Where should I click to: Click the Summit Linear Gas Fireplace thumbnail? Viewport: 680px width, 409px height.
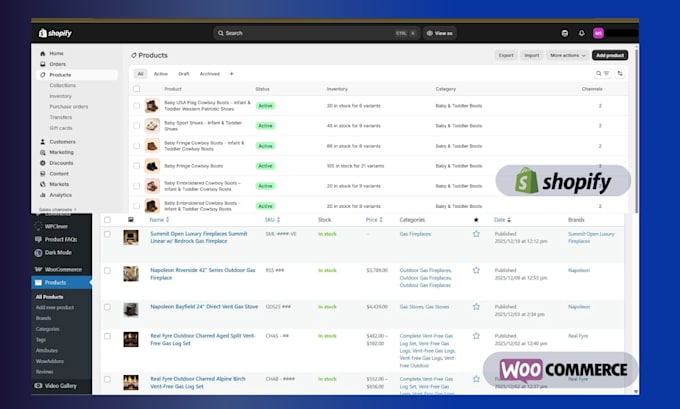point(131,237)
